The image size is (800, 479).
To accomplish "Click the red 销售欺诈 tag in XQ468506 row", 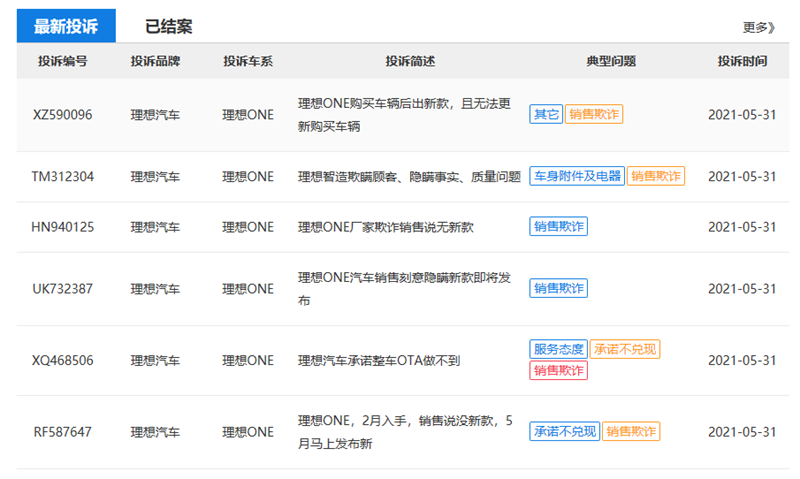I will click(x=558, y=371).
